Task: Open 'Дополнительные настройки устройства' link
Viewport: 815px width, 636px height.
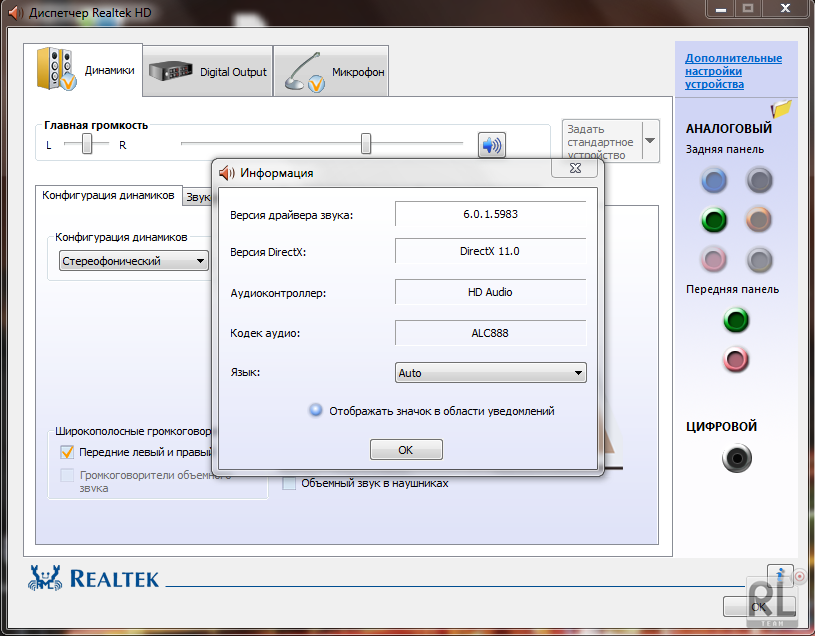Action: point(733,71)
